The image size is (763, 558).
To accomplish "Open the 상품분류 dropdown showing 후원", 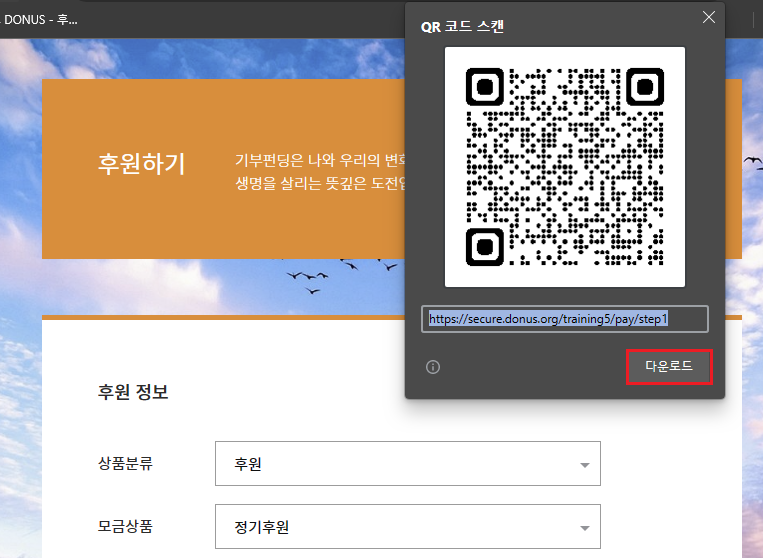I will [408, 464].
